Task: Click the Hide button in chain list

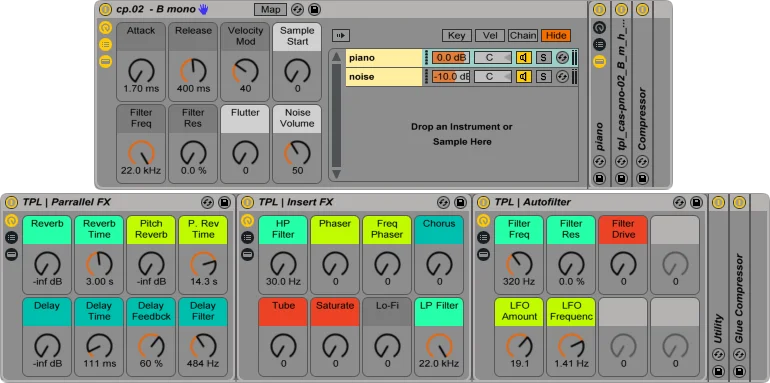Action: pyautogui.click(x=556, y=35)
